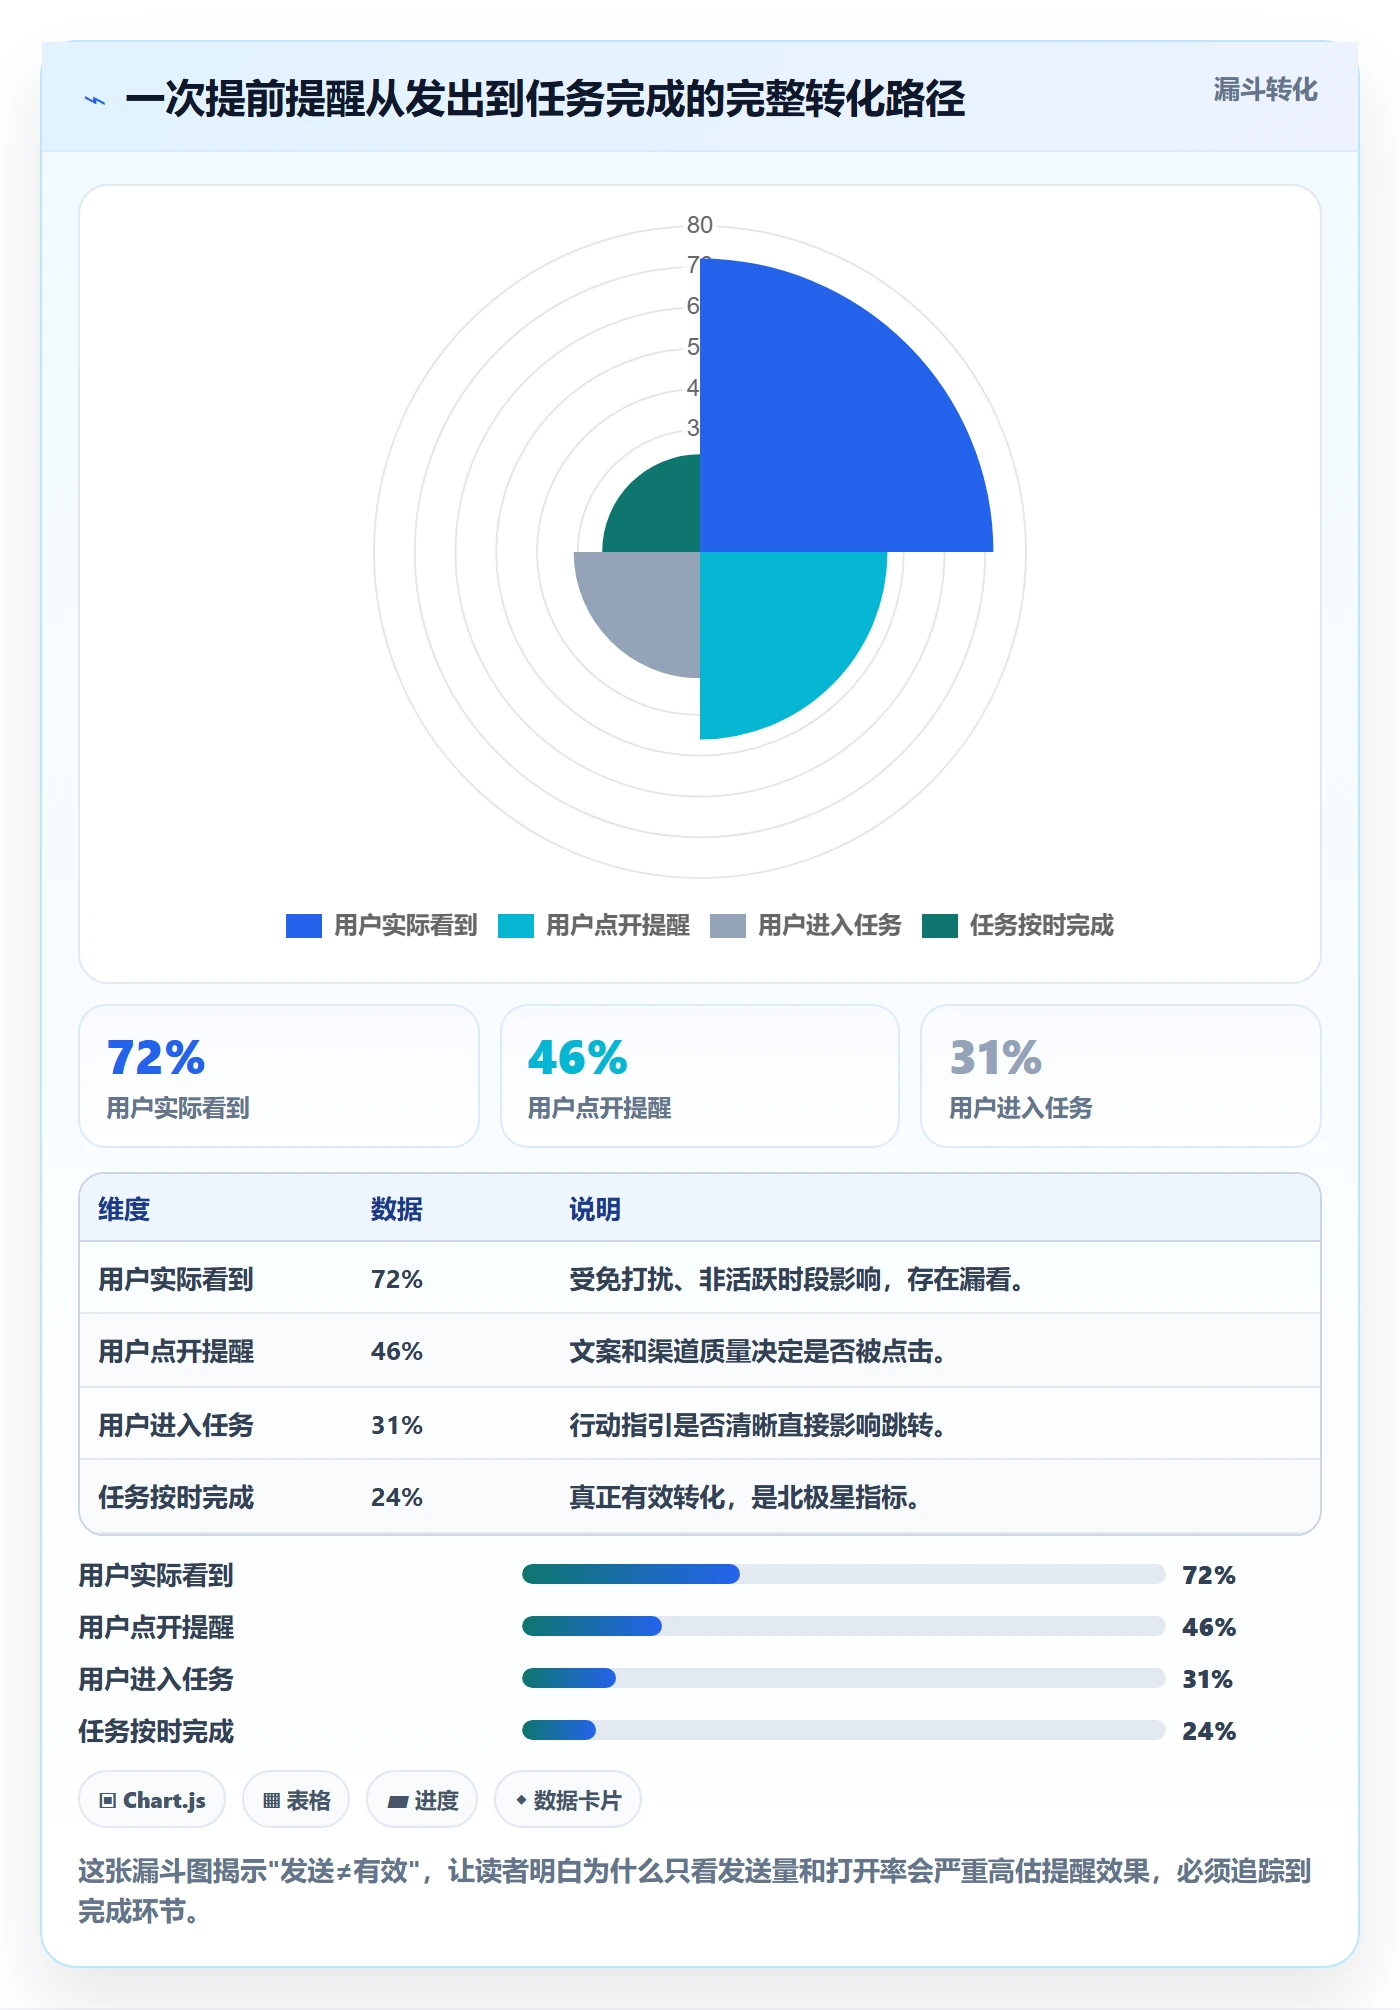Viewport: 1400px width, 2010px height.
Task: Click the 真正有效转化，是北极星指标。 description cell
Action: (x=745, y=1497)
